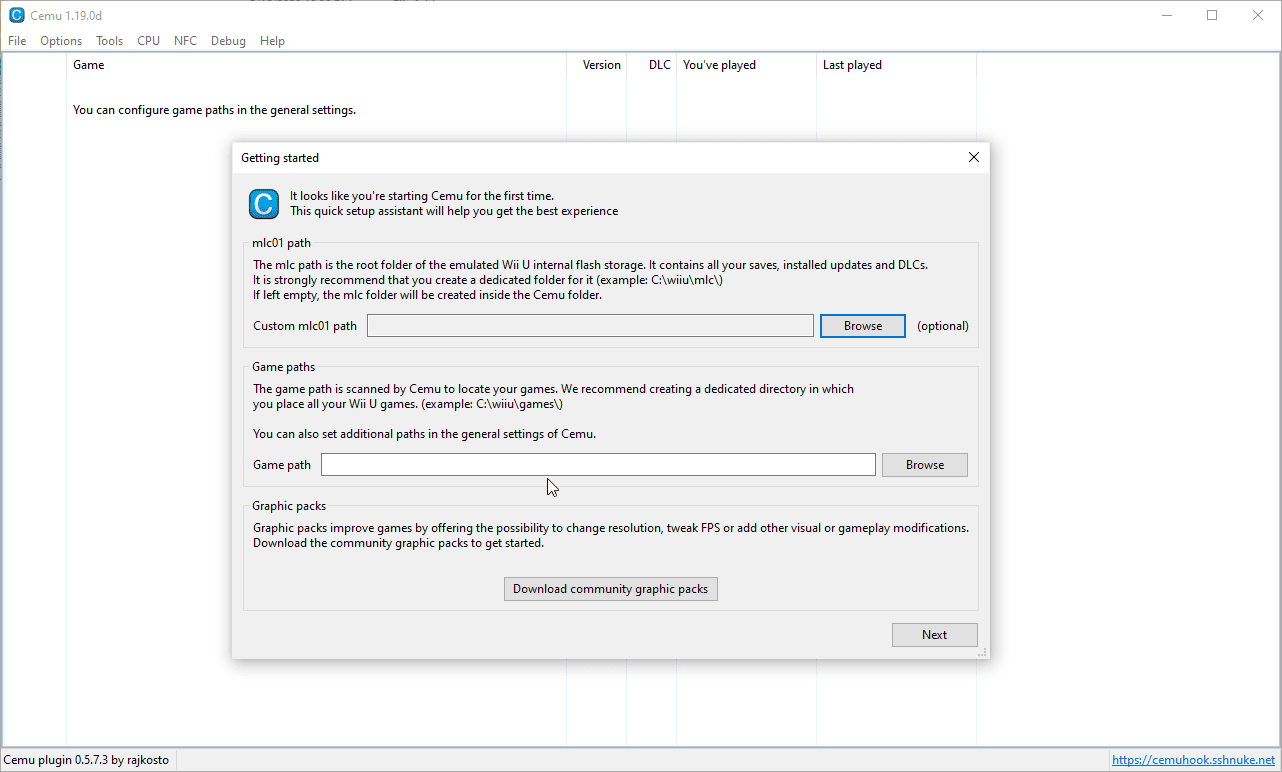The width and height of the screenshot is (1282, 772).
Task: Click the Custom mlc01 path field
Action: [x=589, y=326]
